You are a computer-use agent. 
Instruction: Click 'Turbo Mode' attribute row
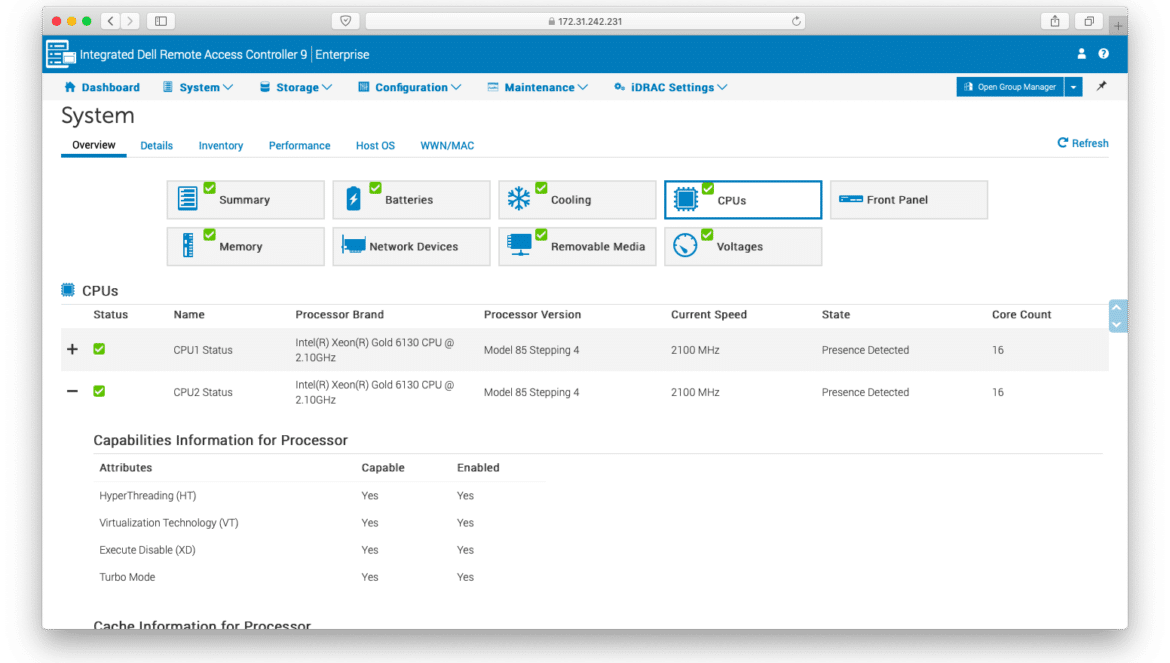click(x=321, y=577)
